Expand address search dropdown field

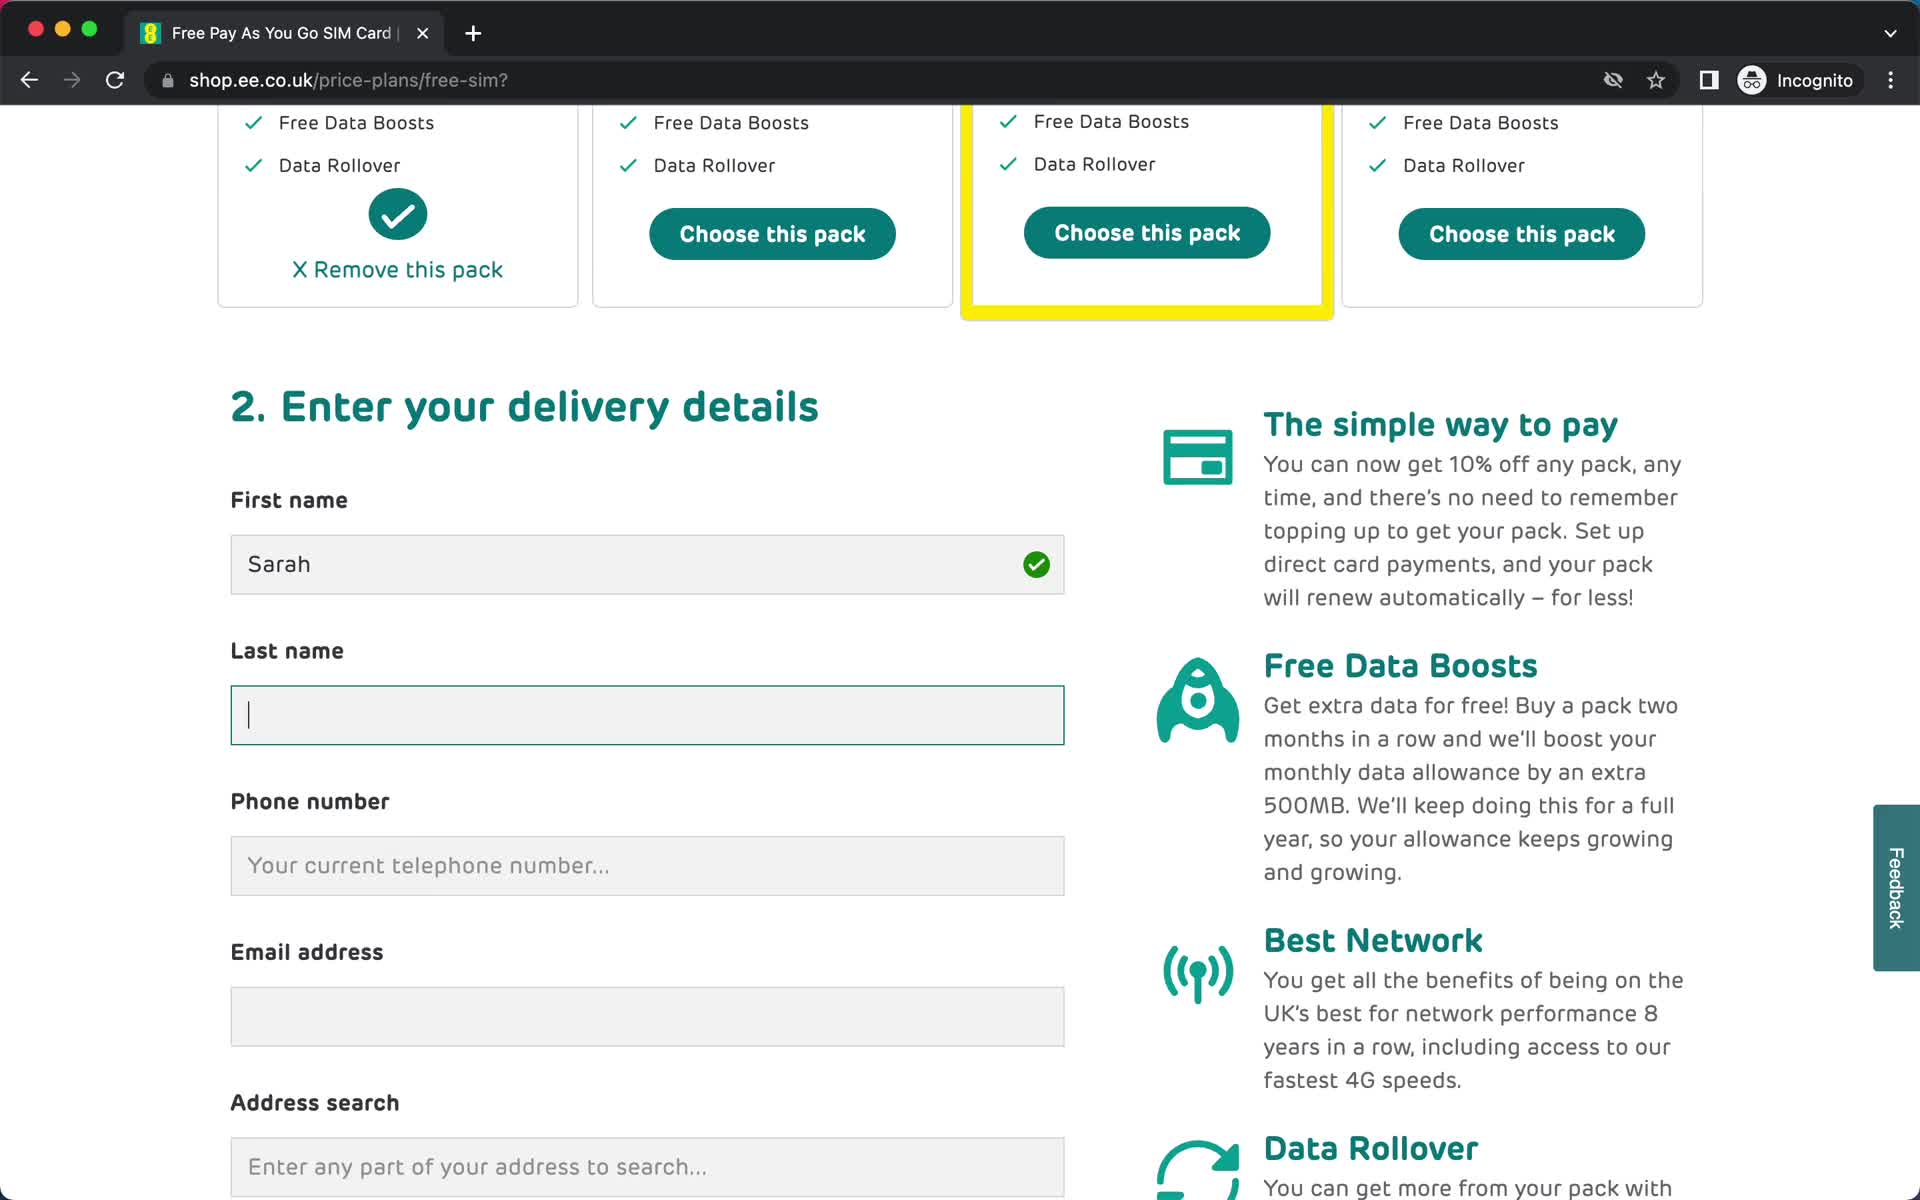pyautogui.click(x=647, y=1167)
